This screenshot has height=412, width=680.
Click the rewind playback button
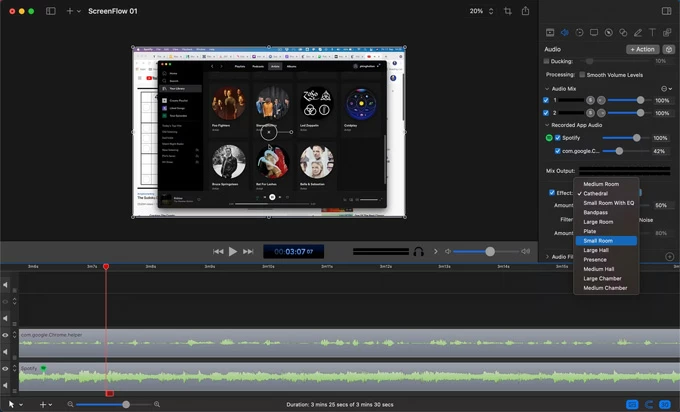click(x=218, y=252)
